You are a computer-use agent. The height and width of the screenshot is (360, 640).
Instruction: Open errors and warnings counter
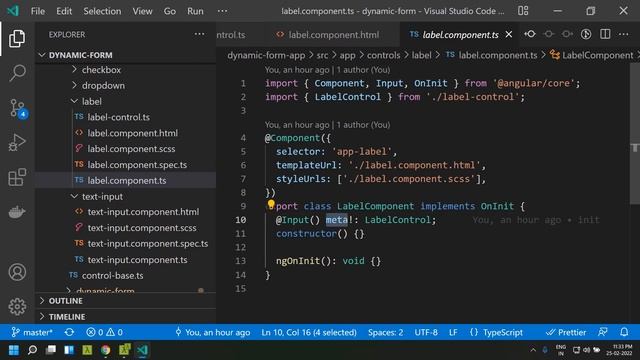coord(104,332)
